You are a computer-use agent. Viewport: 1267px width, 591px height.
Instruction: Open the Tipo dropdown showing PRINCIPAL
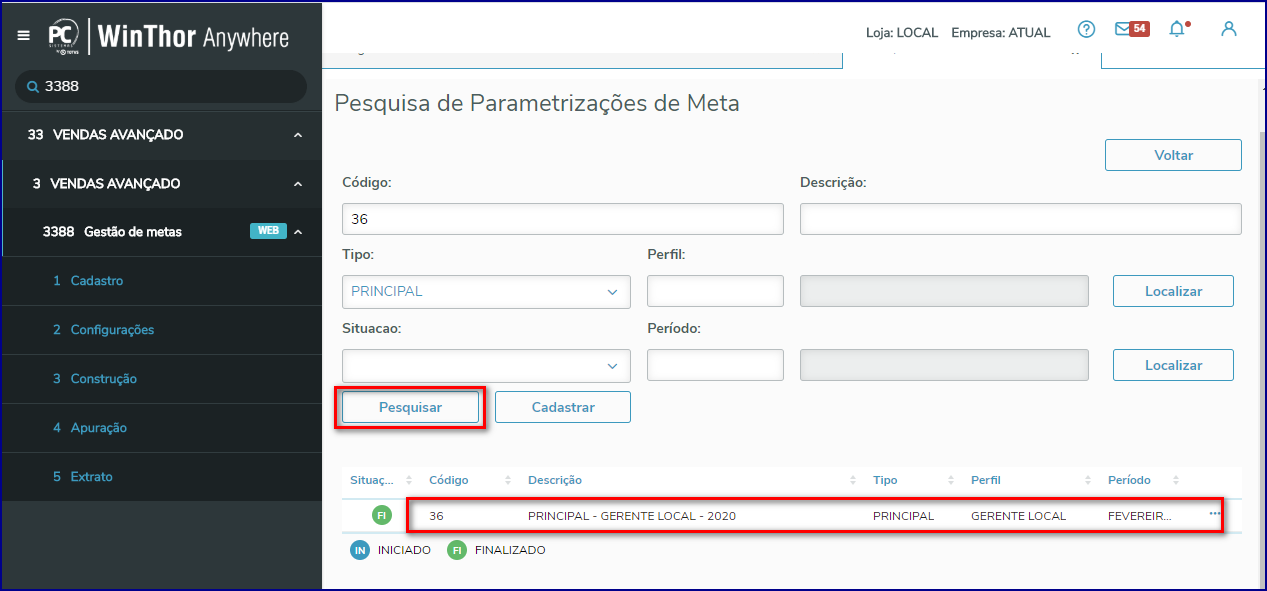(486, 292)
